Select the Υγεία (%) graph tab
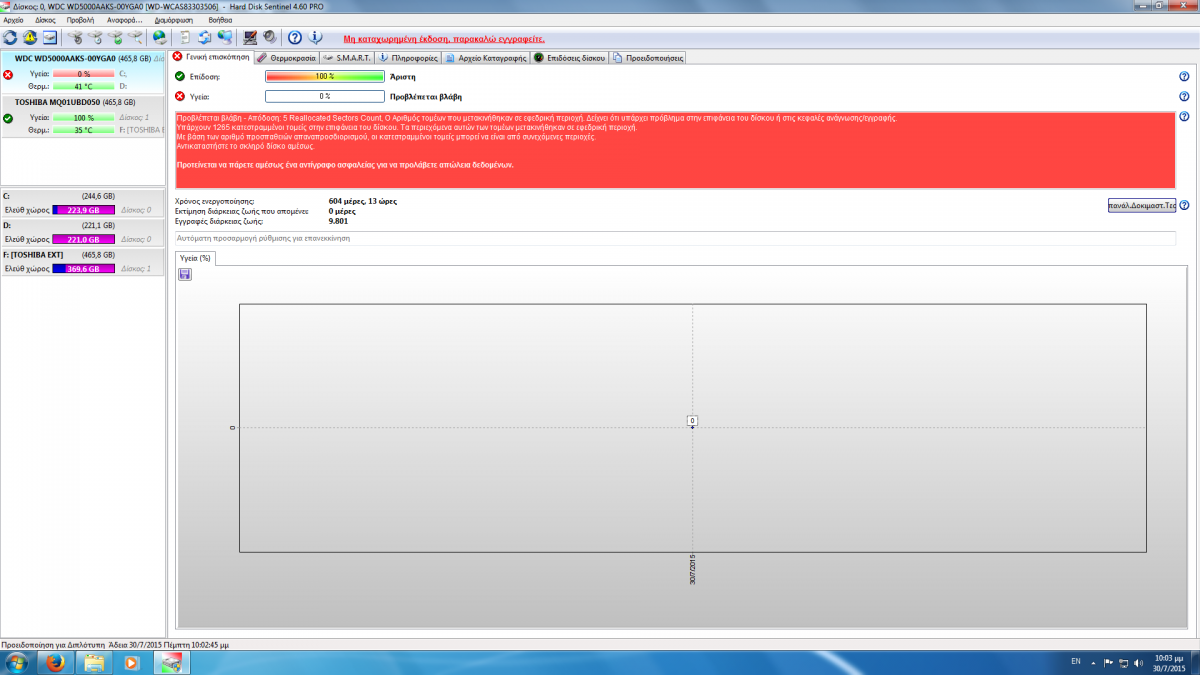The height and width of the screenshot is (675, 1200). [x=195, y=258]
